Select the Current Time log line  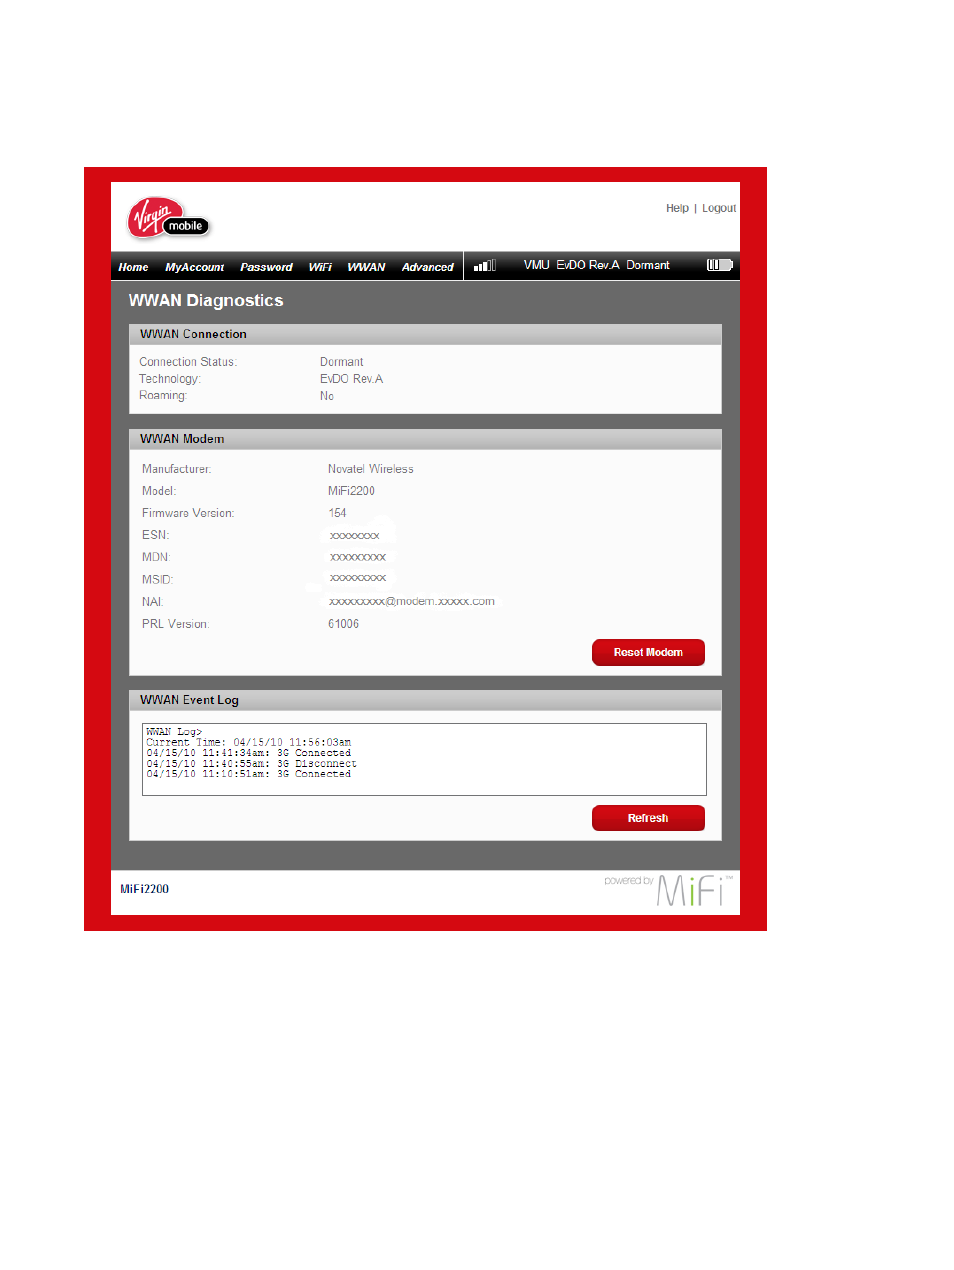(x=249, y=743)
